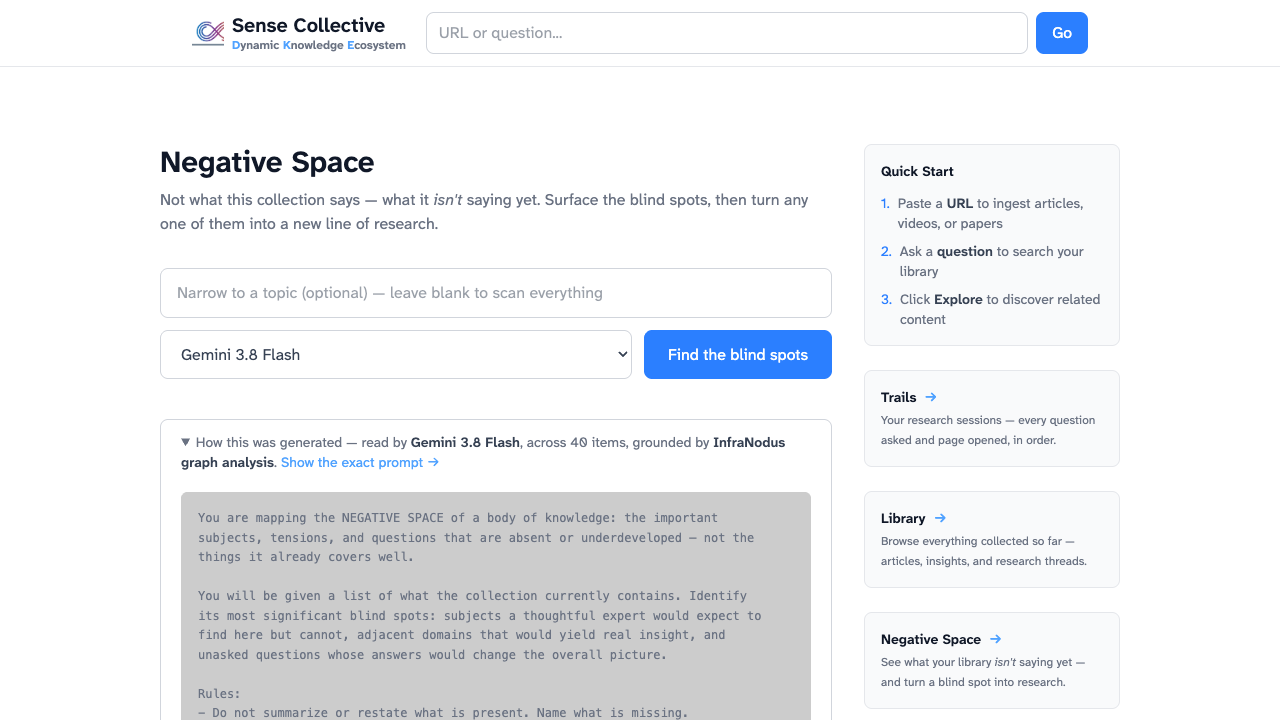Screen dimensions: 1280x720
Task: Click 'Your research sessions' description text
Action: pos(988,430)
